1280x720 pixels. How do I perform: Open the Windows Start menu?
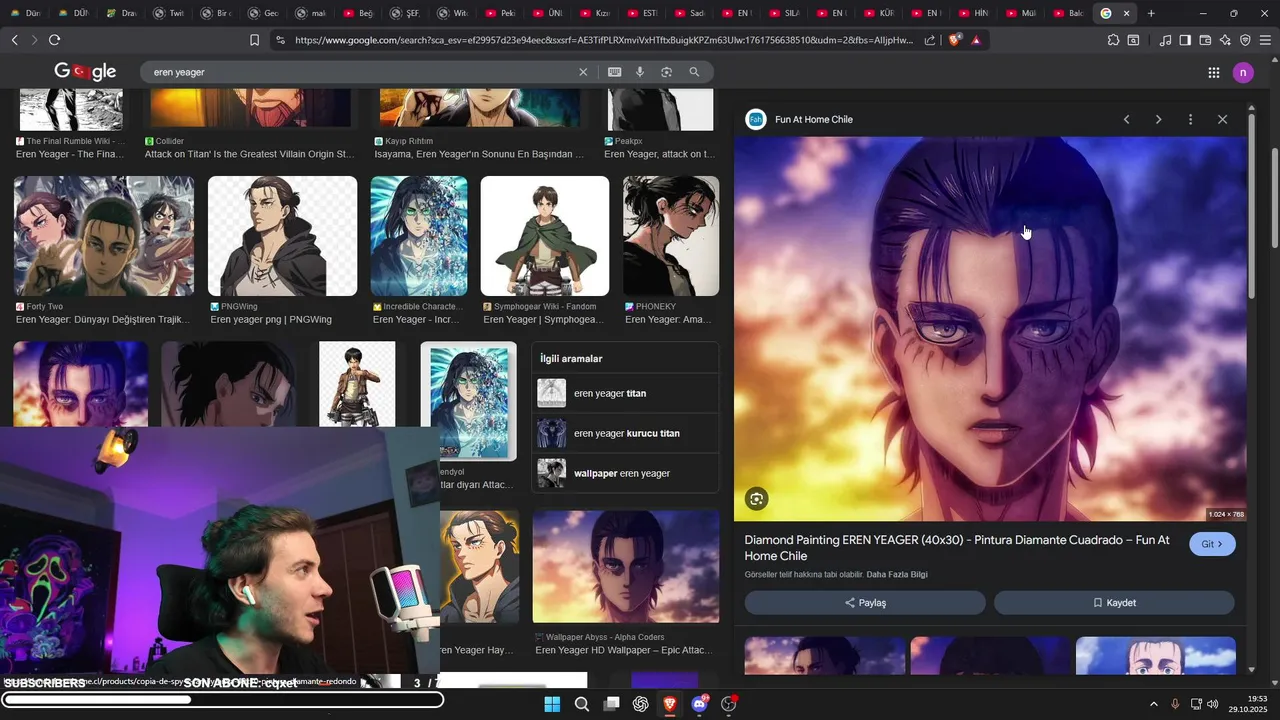click(552, 704)
